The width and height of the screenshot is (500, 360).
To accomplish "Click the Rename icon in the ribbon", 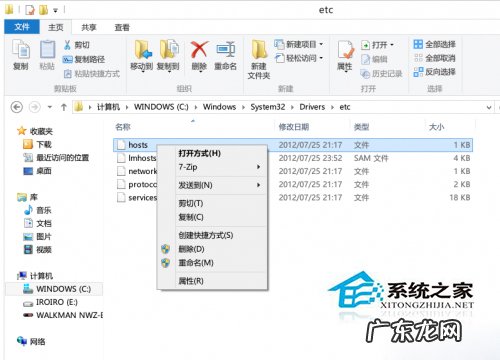I will click(226, 50).
